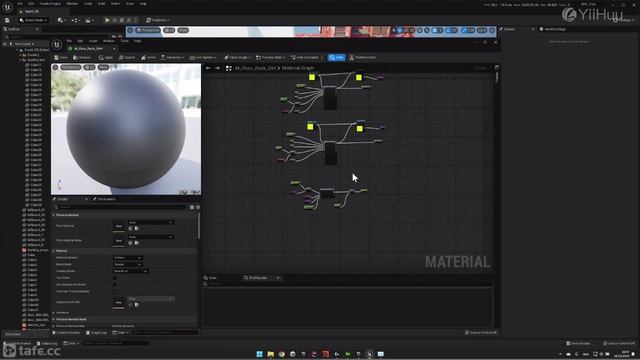
Task: Click the Platform Stats toolbar button
Action: (x=362, y=58)
